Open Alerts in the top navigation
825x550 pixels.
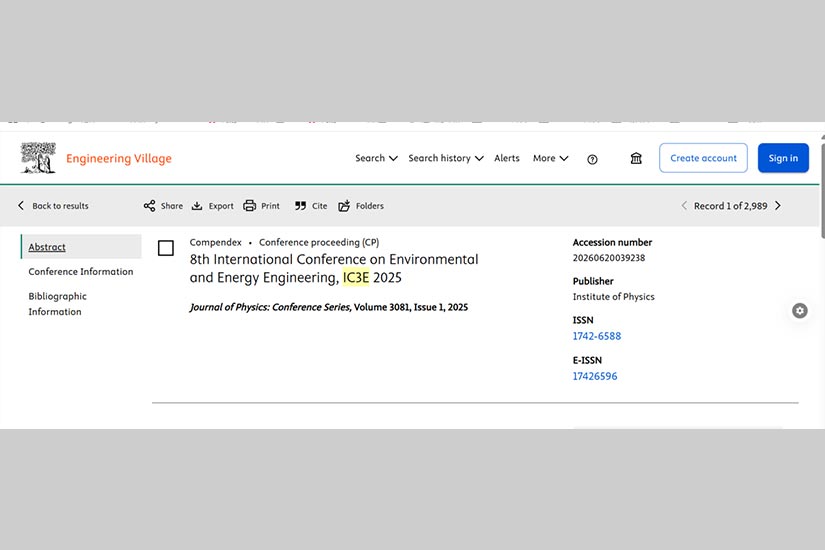(x=507, y=158)
